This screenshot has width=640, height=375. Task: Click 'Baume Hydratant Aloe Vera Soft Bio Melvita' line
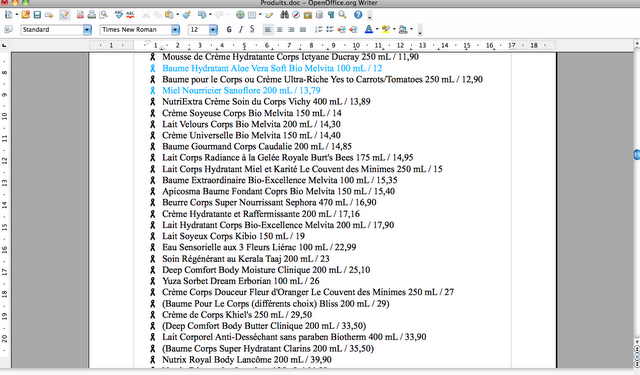click(272, 68)
